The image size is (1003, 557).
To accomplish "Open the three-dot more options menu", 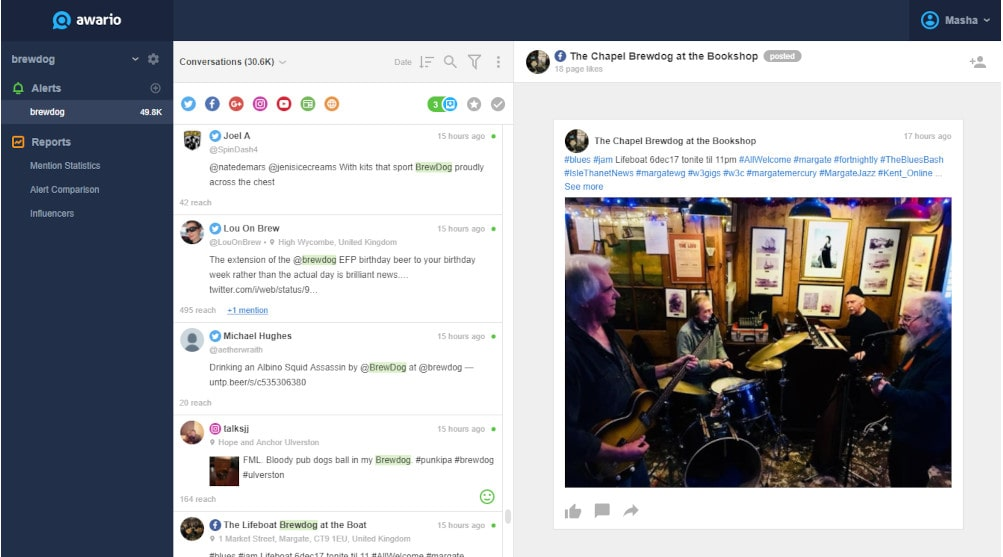I will (x=498, y=61).
